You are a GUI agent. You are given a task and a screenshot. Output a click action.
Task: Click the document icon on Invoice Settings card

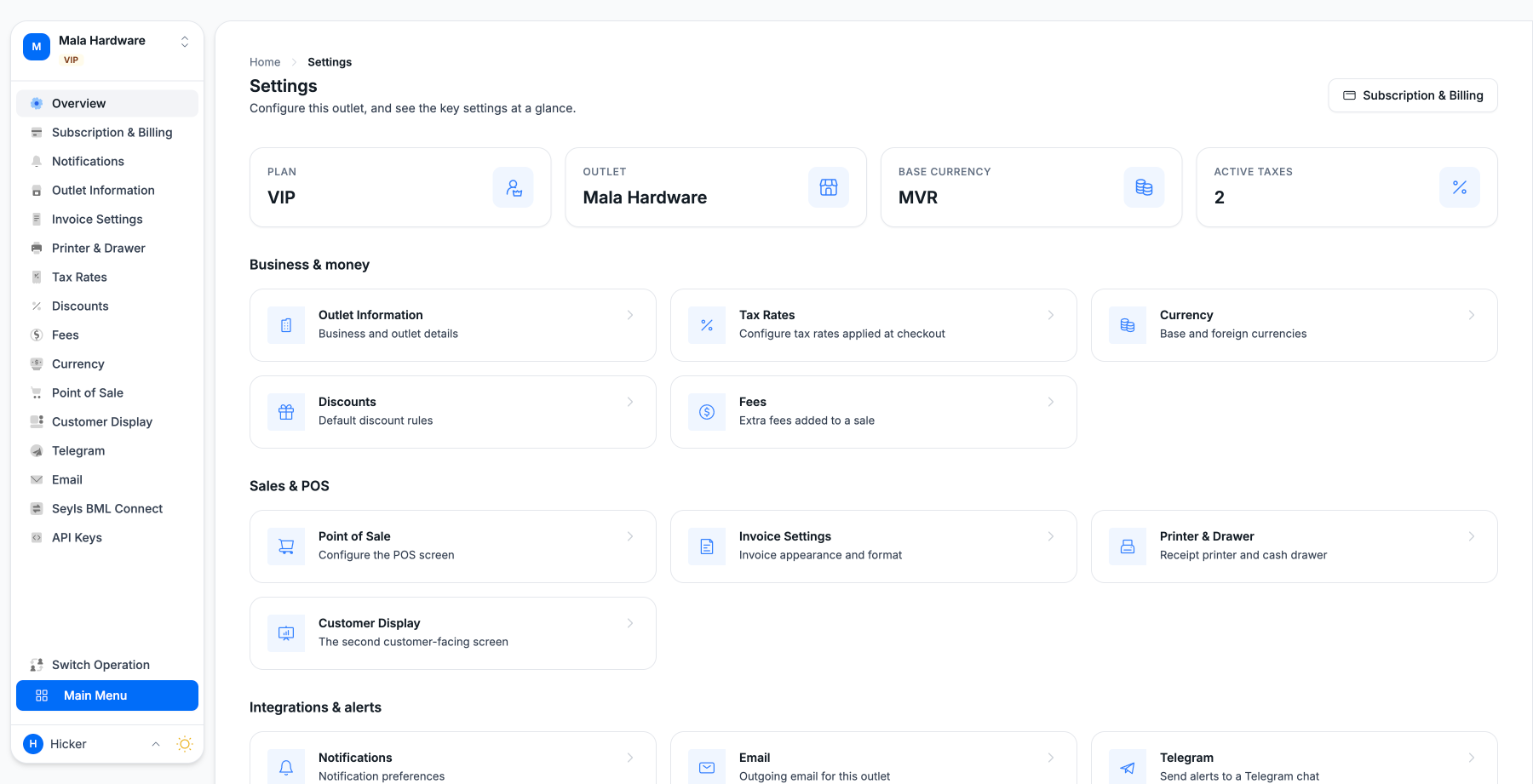[x=707, y=546]
